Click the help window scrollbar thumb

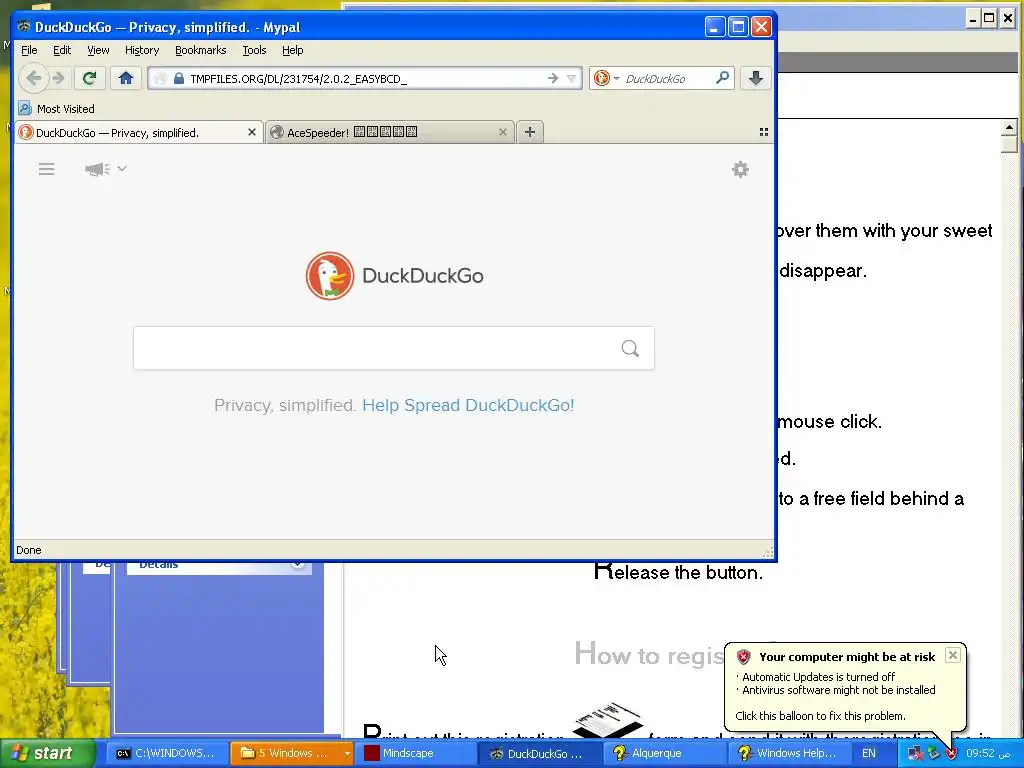point(1009,144)
